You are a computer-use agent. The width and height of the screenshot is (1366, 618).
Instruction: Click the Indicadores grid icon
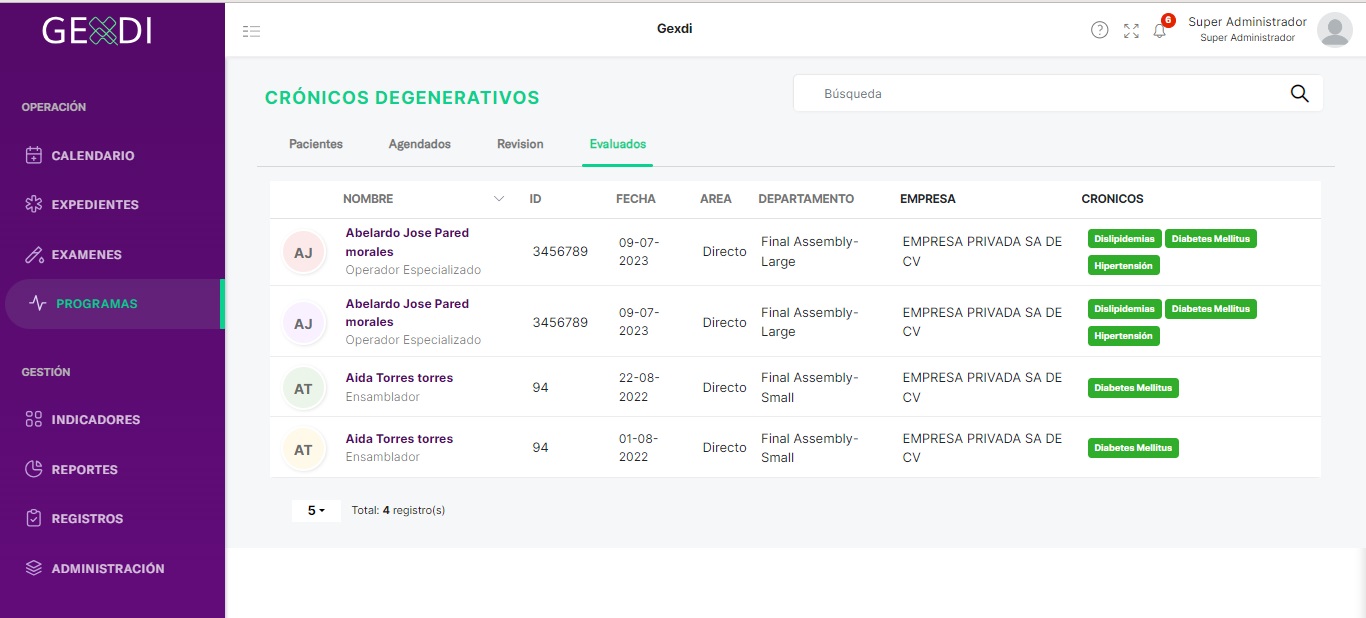(34, 419)
